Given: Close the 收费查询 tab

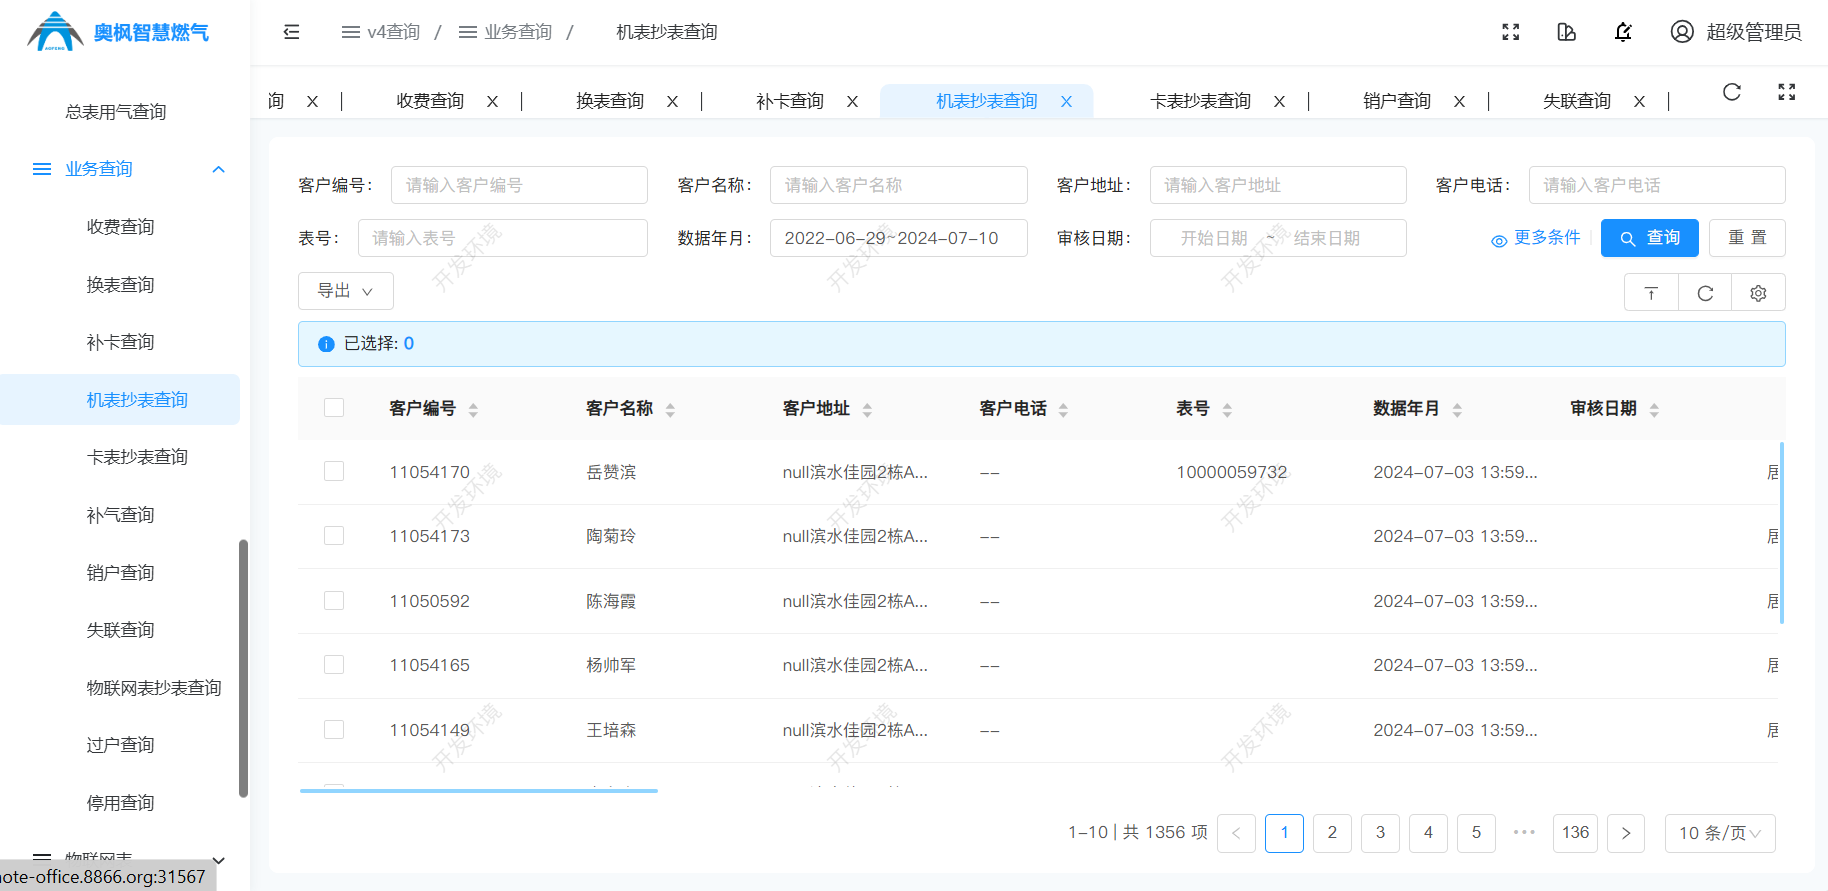Looking at the screenshot, I should pyautogui.click(x=492, y=101).
